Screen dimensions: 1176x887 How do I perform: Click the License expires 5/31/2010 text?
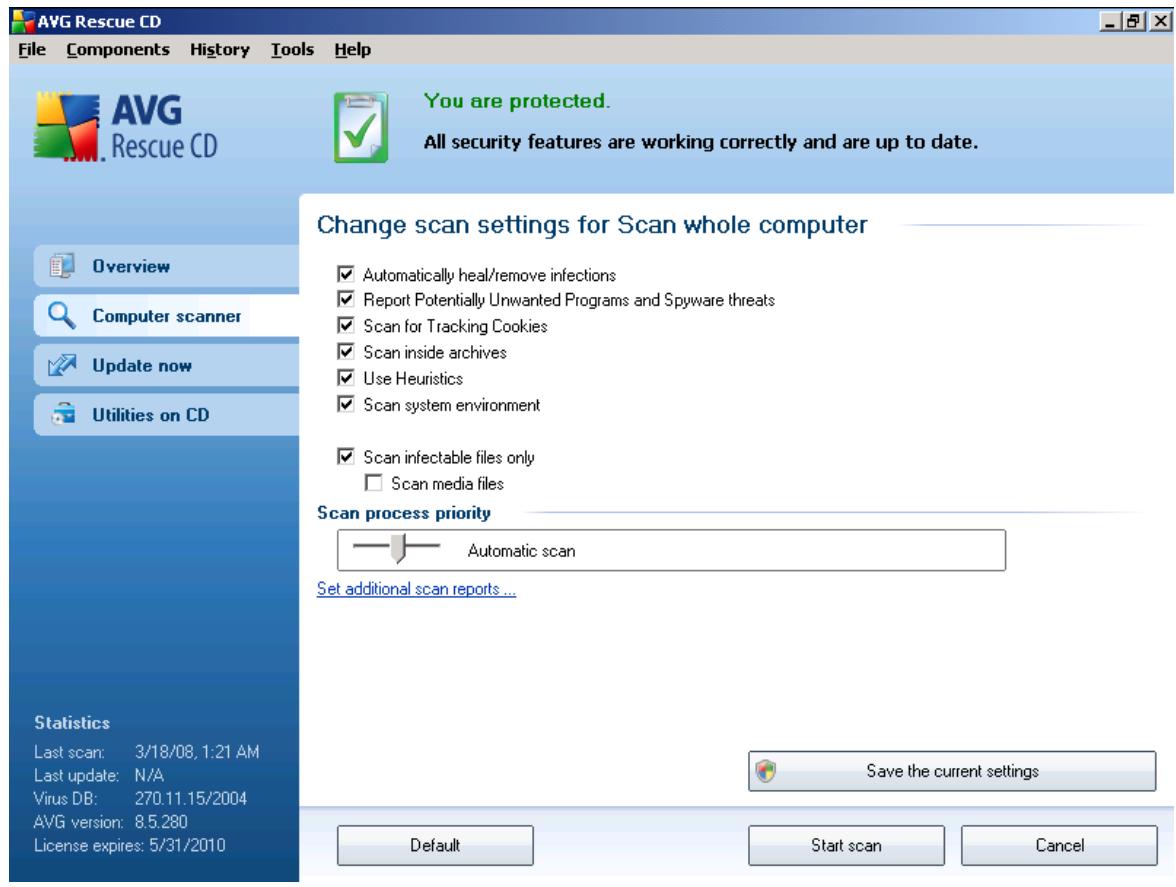click(129, 845)
